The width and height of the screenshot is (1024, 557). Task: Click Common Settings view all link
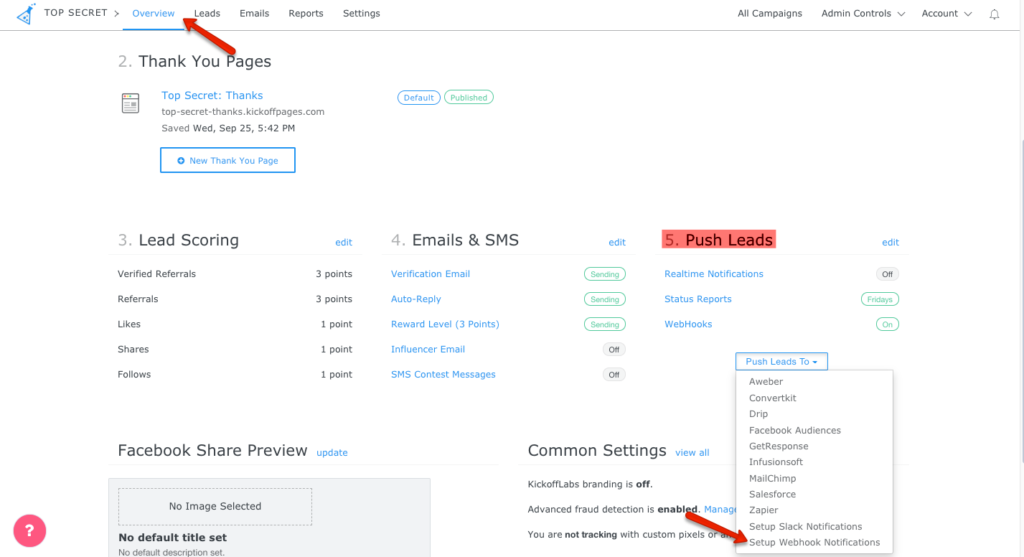pyautogui.click(x=692, y=453)
